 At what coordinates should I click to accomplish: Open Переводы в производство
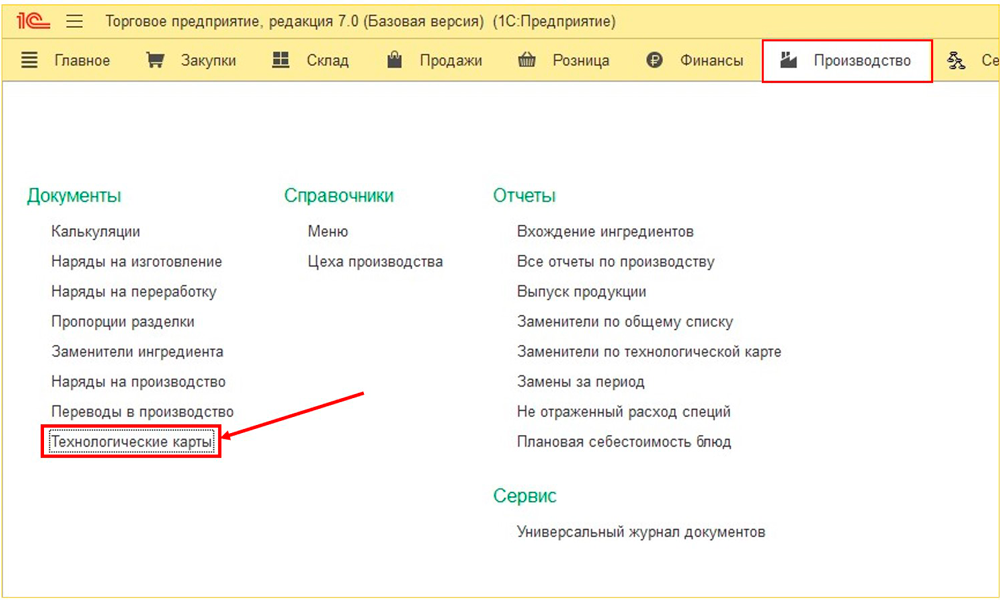142,412
